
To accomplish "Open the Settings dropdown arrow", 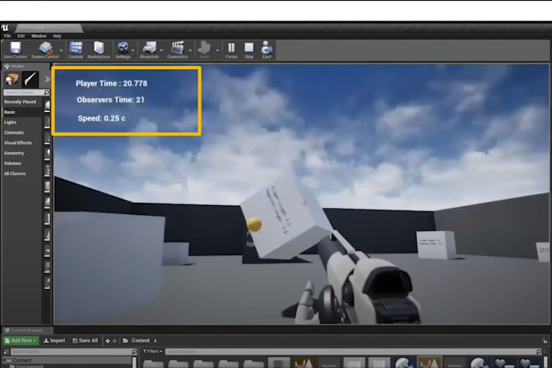I will click(x=133, y=50).
